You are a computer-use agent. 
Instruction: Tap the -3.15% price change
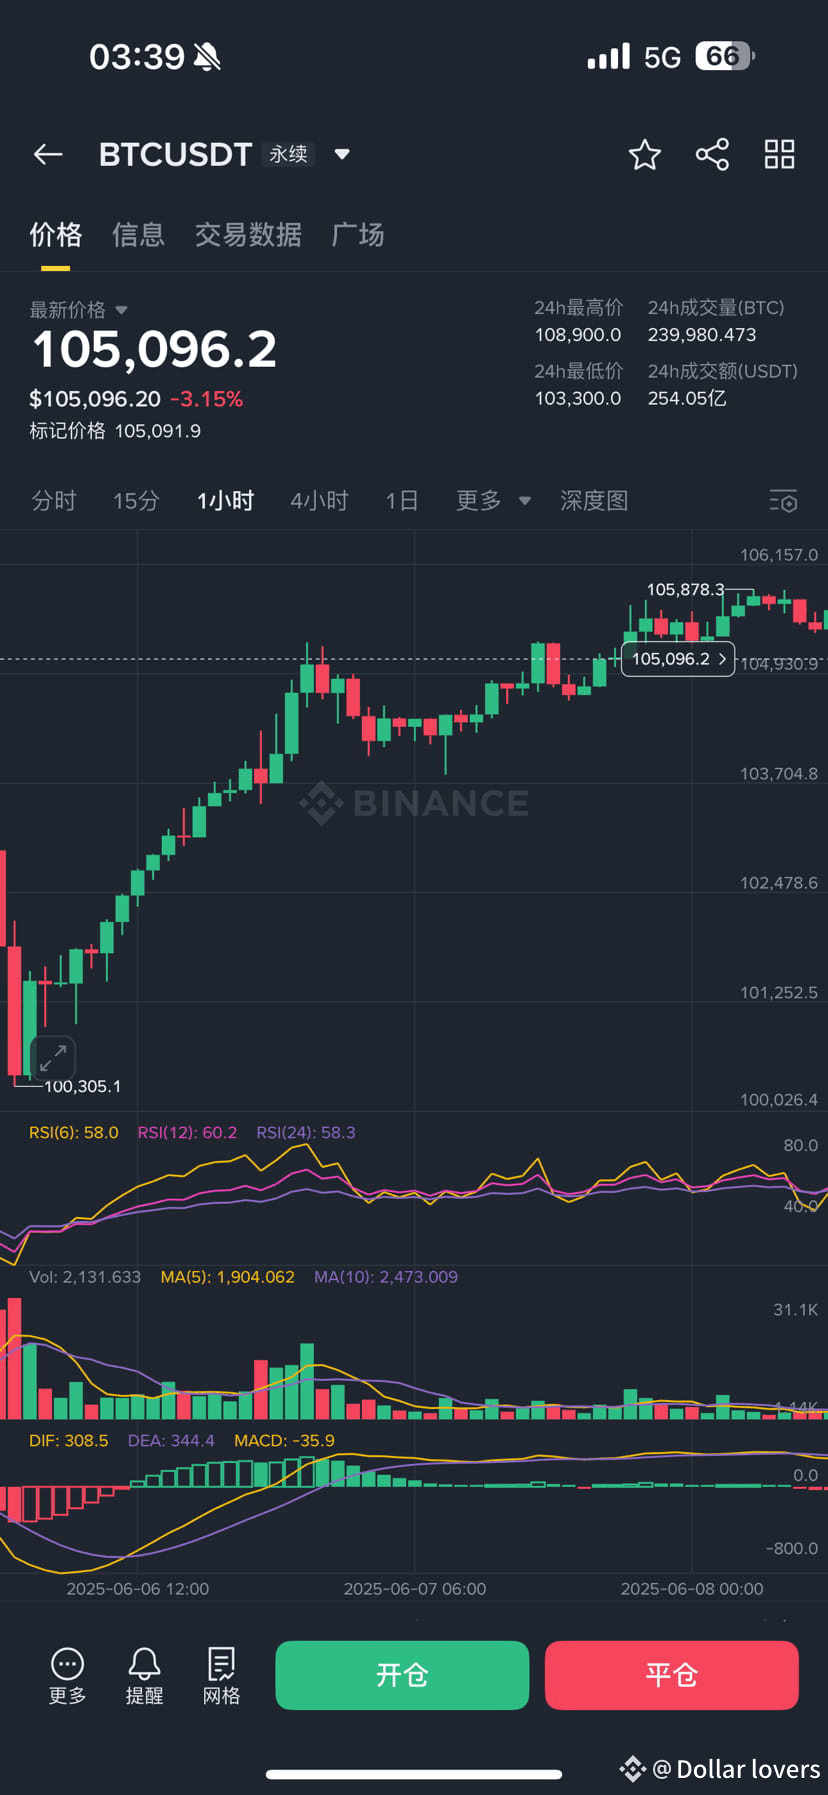[x=207, y=399]
